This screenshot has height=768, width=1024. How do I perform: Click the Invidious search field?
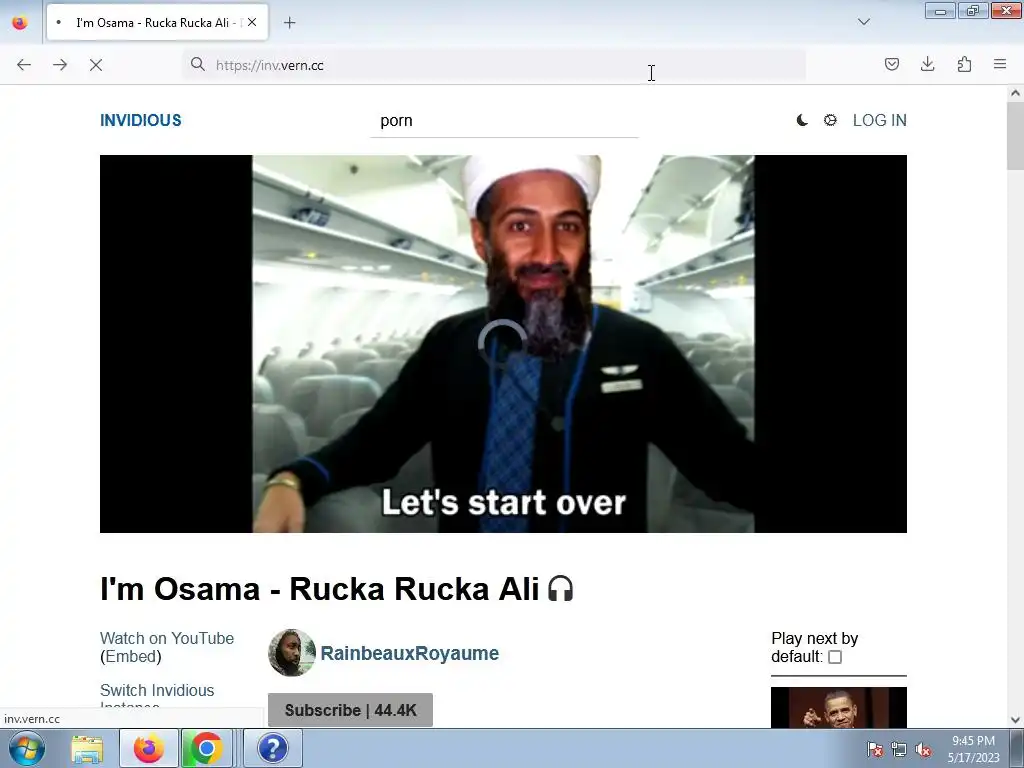[504, 121]
